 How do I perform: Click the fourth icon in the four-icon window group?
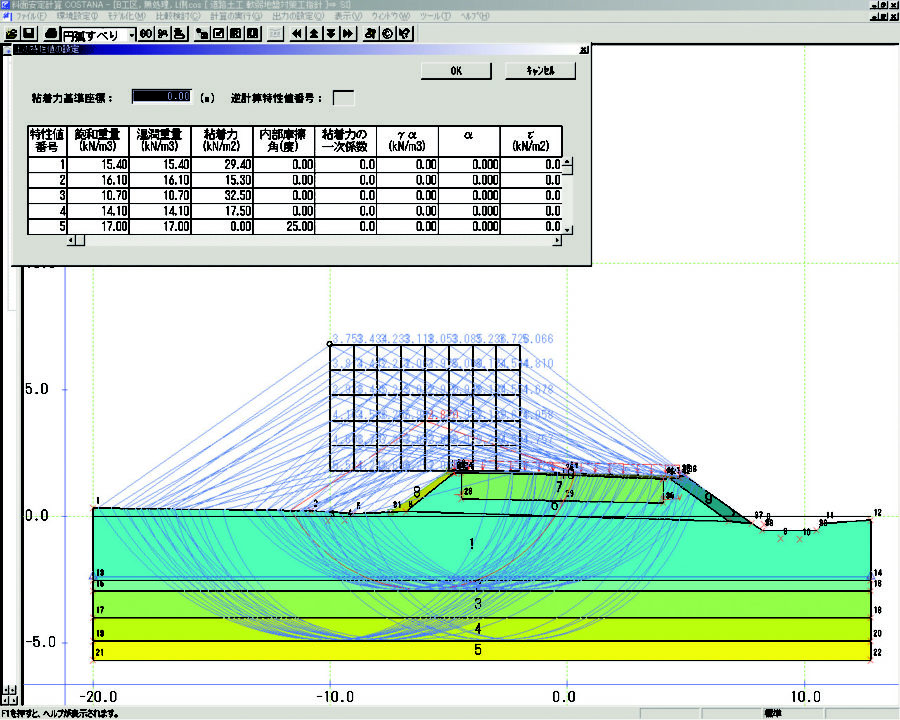tap(253, 34)
